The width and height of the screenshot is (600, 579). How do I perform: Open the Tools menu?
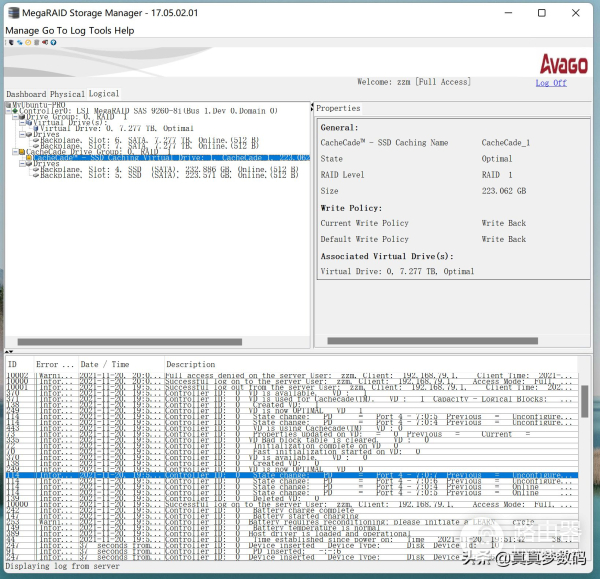tap(100, 31)
